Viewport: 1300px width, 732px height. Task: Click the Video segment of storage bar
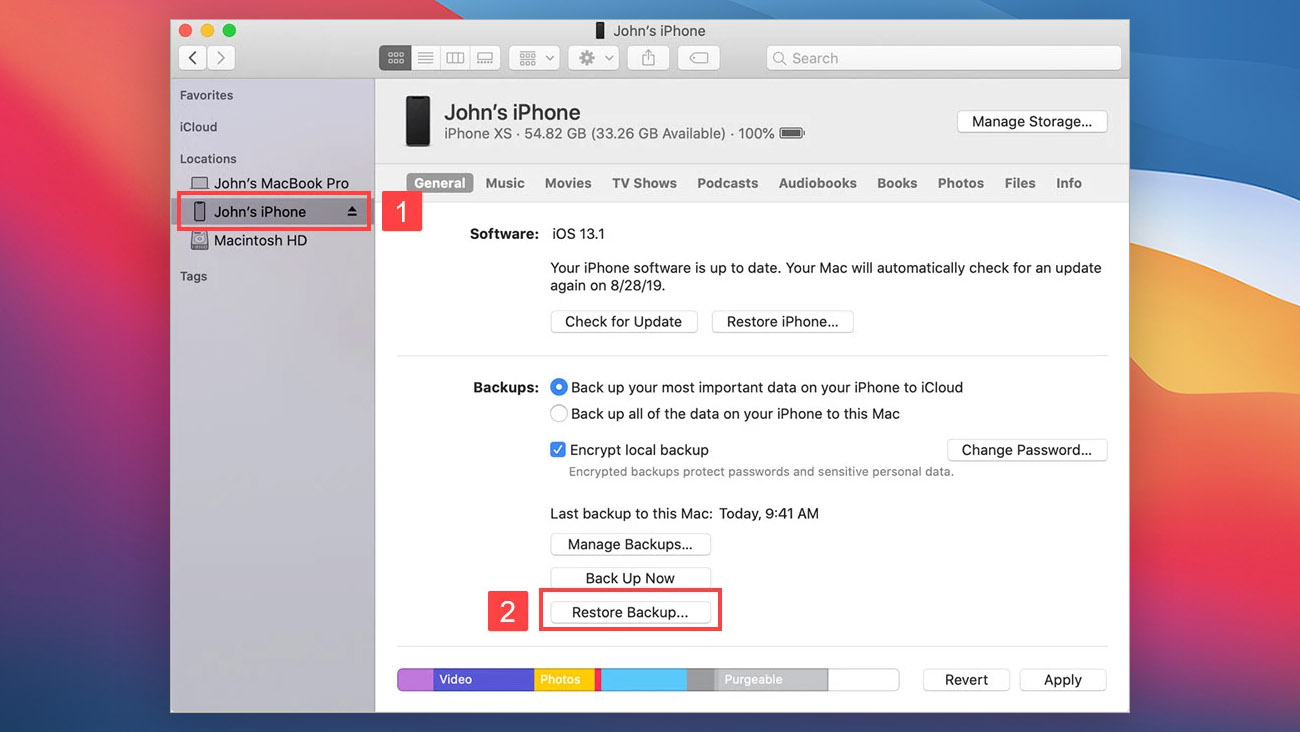(483, 679)
